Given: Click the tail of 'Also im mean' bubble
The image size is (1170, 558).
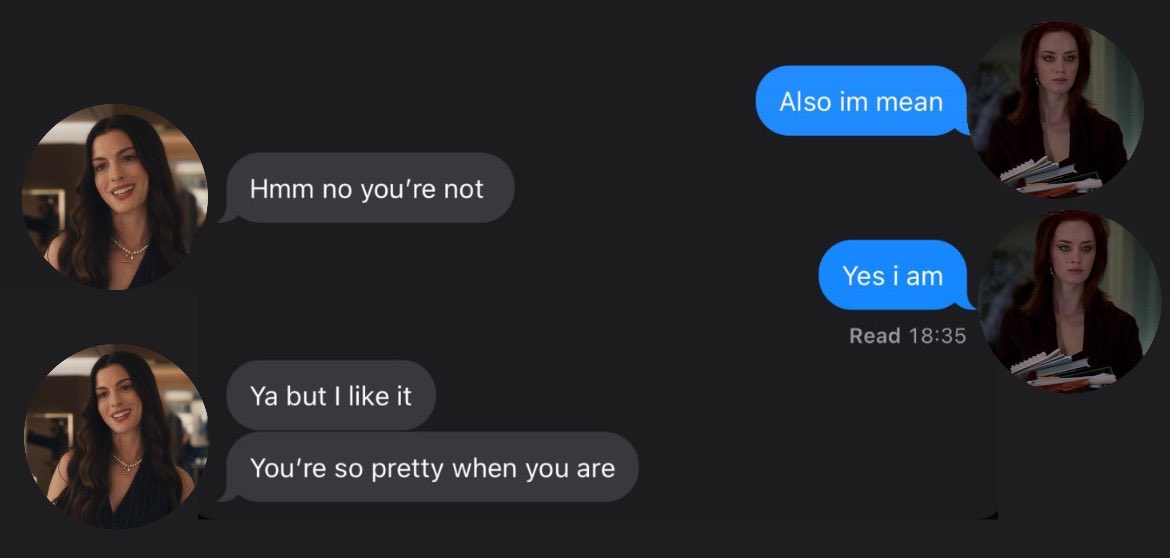Looking at the screenshot, I should click(x=963, y=128).
